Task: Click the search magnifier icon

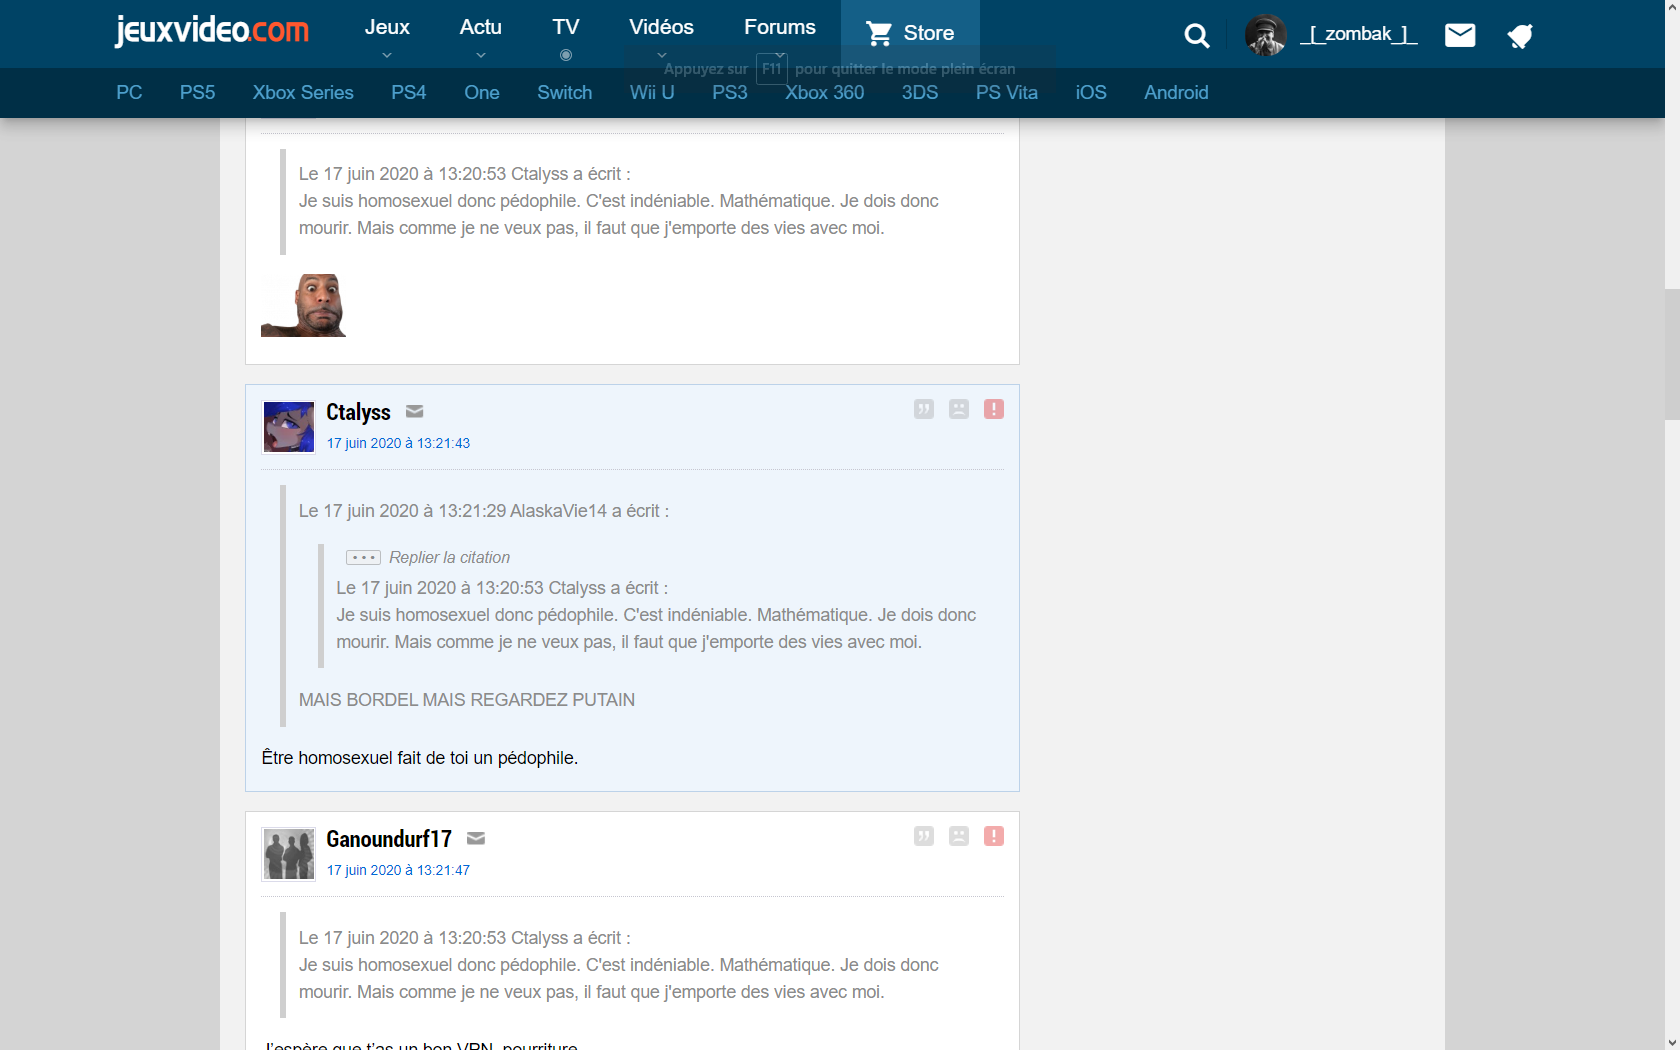Action: (1196, 36)
